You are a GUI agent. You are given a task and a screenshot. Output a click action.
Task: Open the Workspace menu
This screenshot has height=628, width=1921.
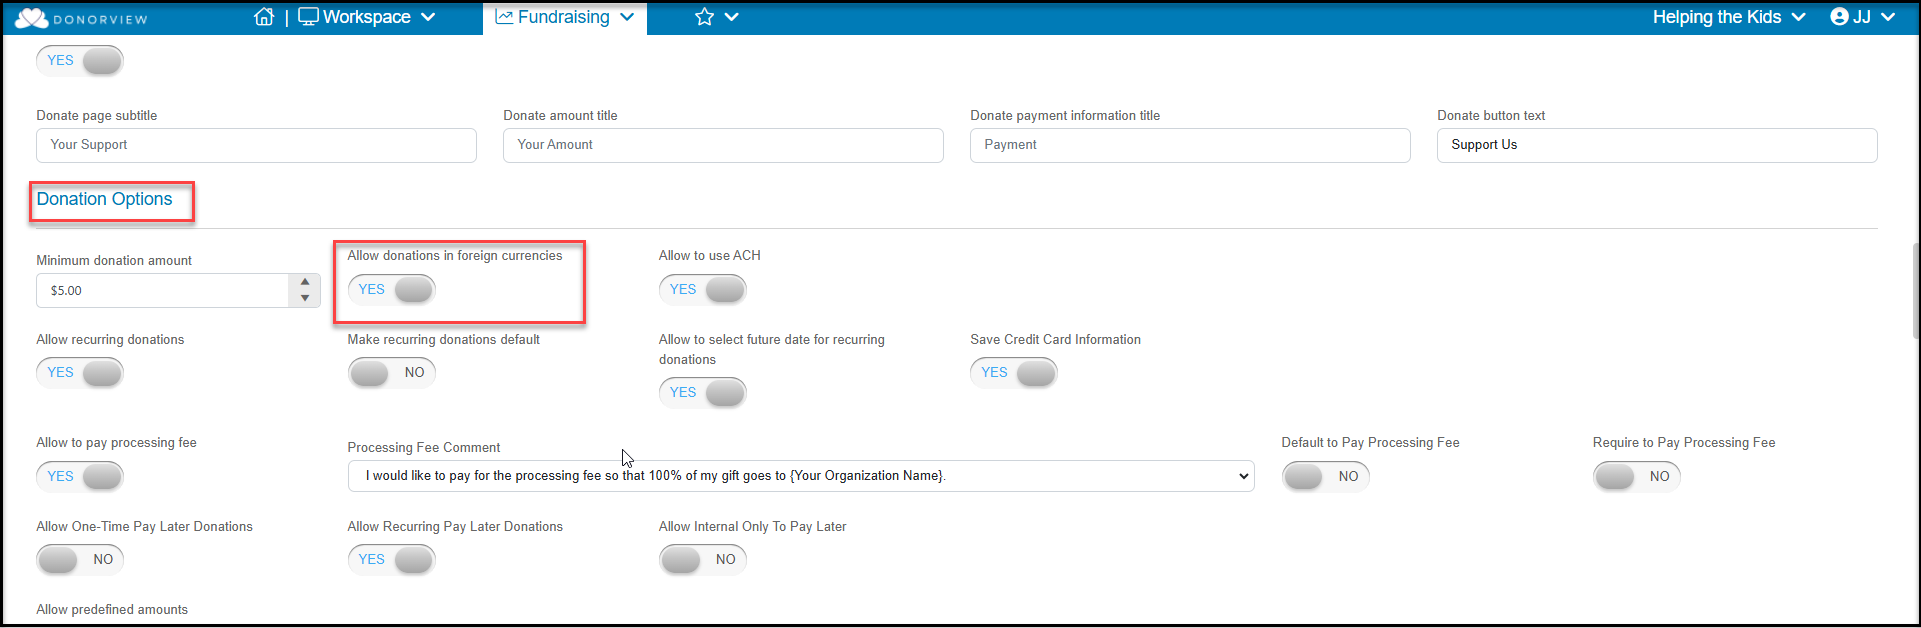[x=367, y=17]
